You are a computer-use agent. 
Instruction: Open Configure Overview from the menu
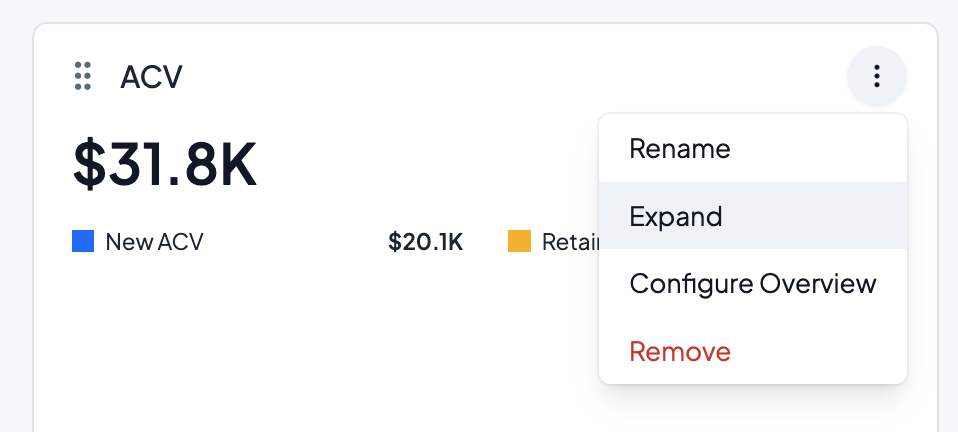(752, 284)
